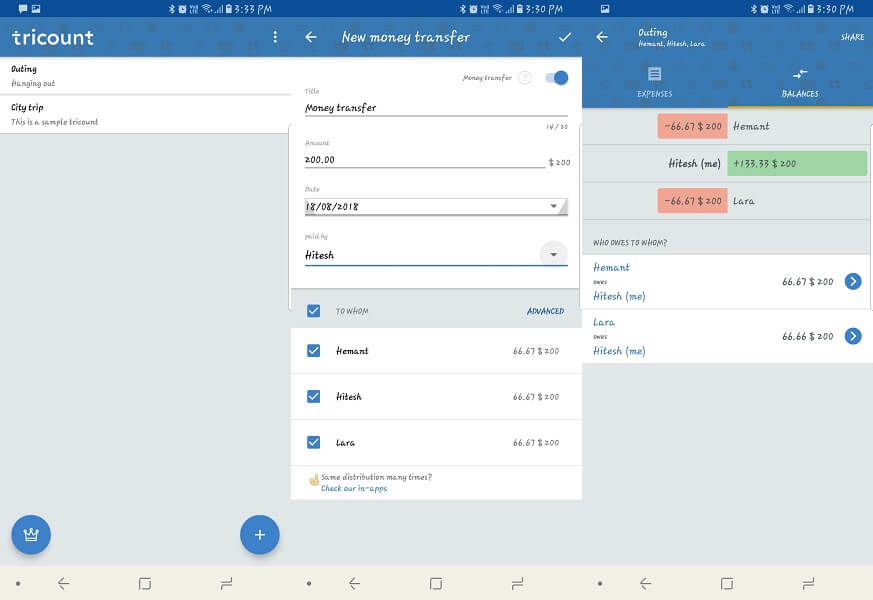Tap recent apps key under balances screen
873x600 pixels.
(x=808, y=583)
